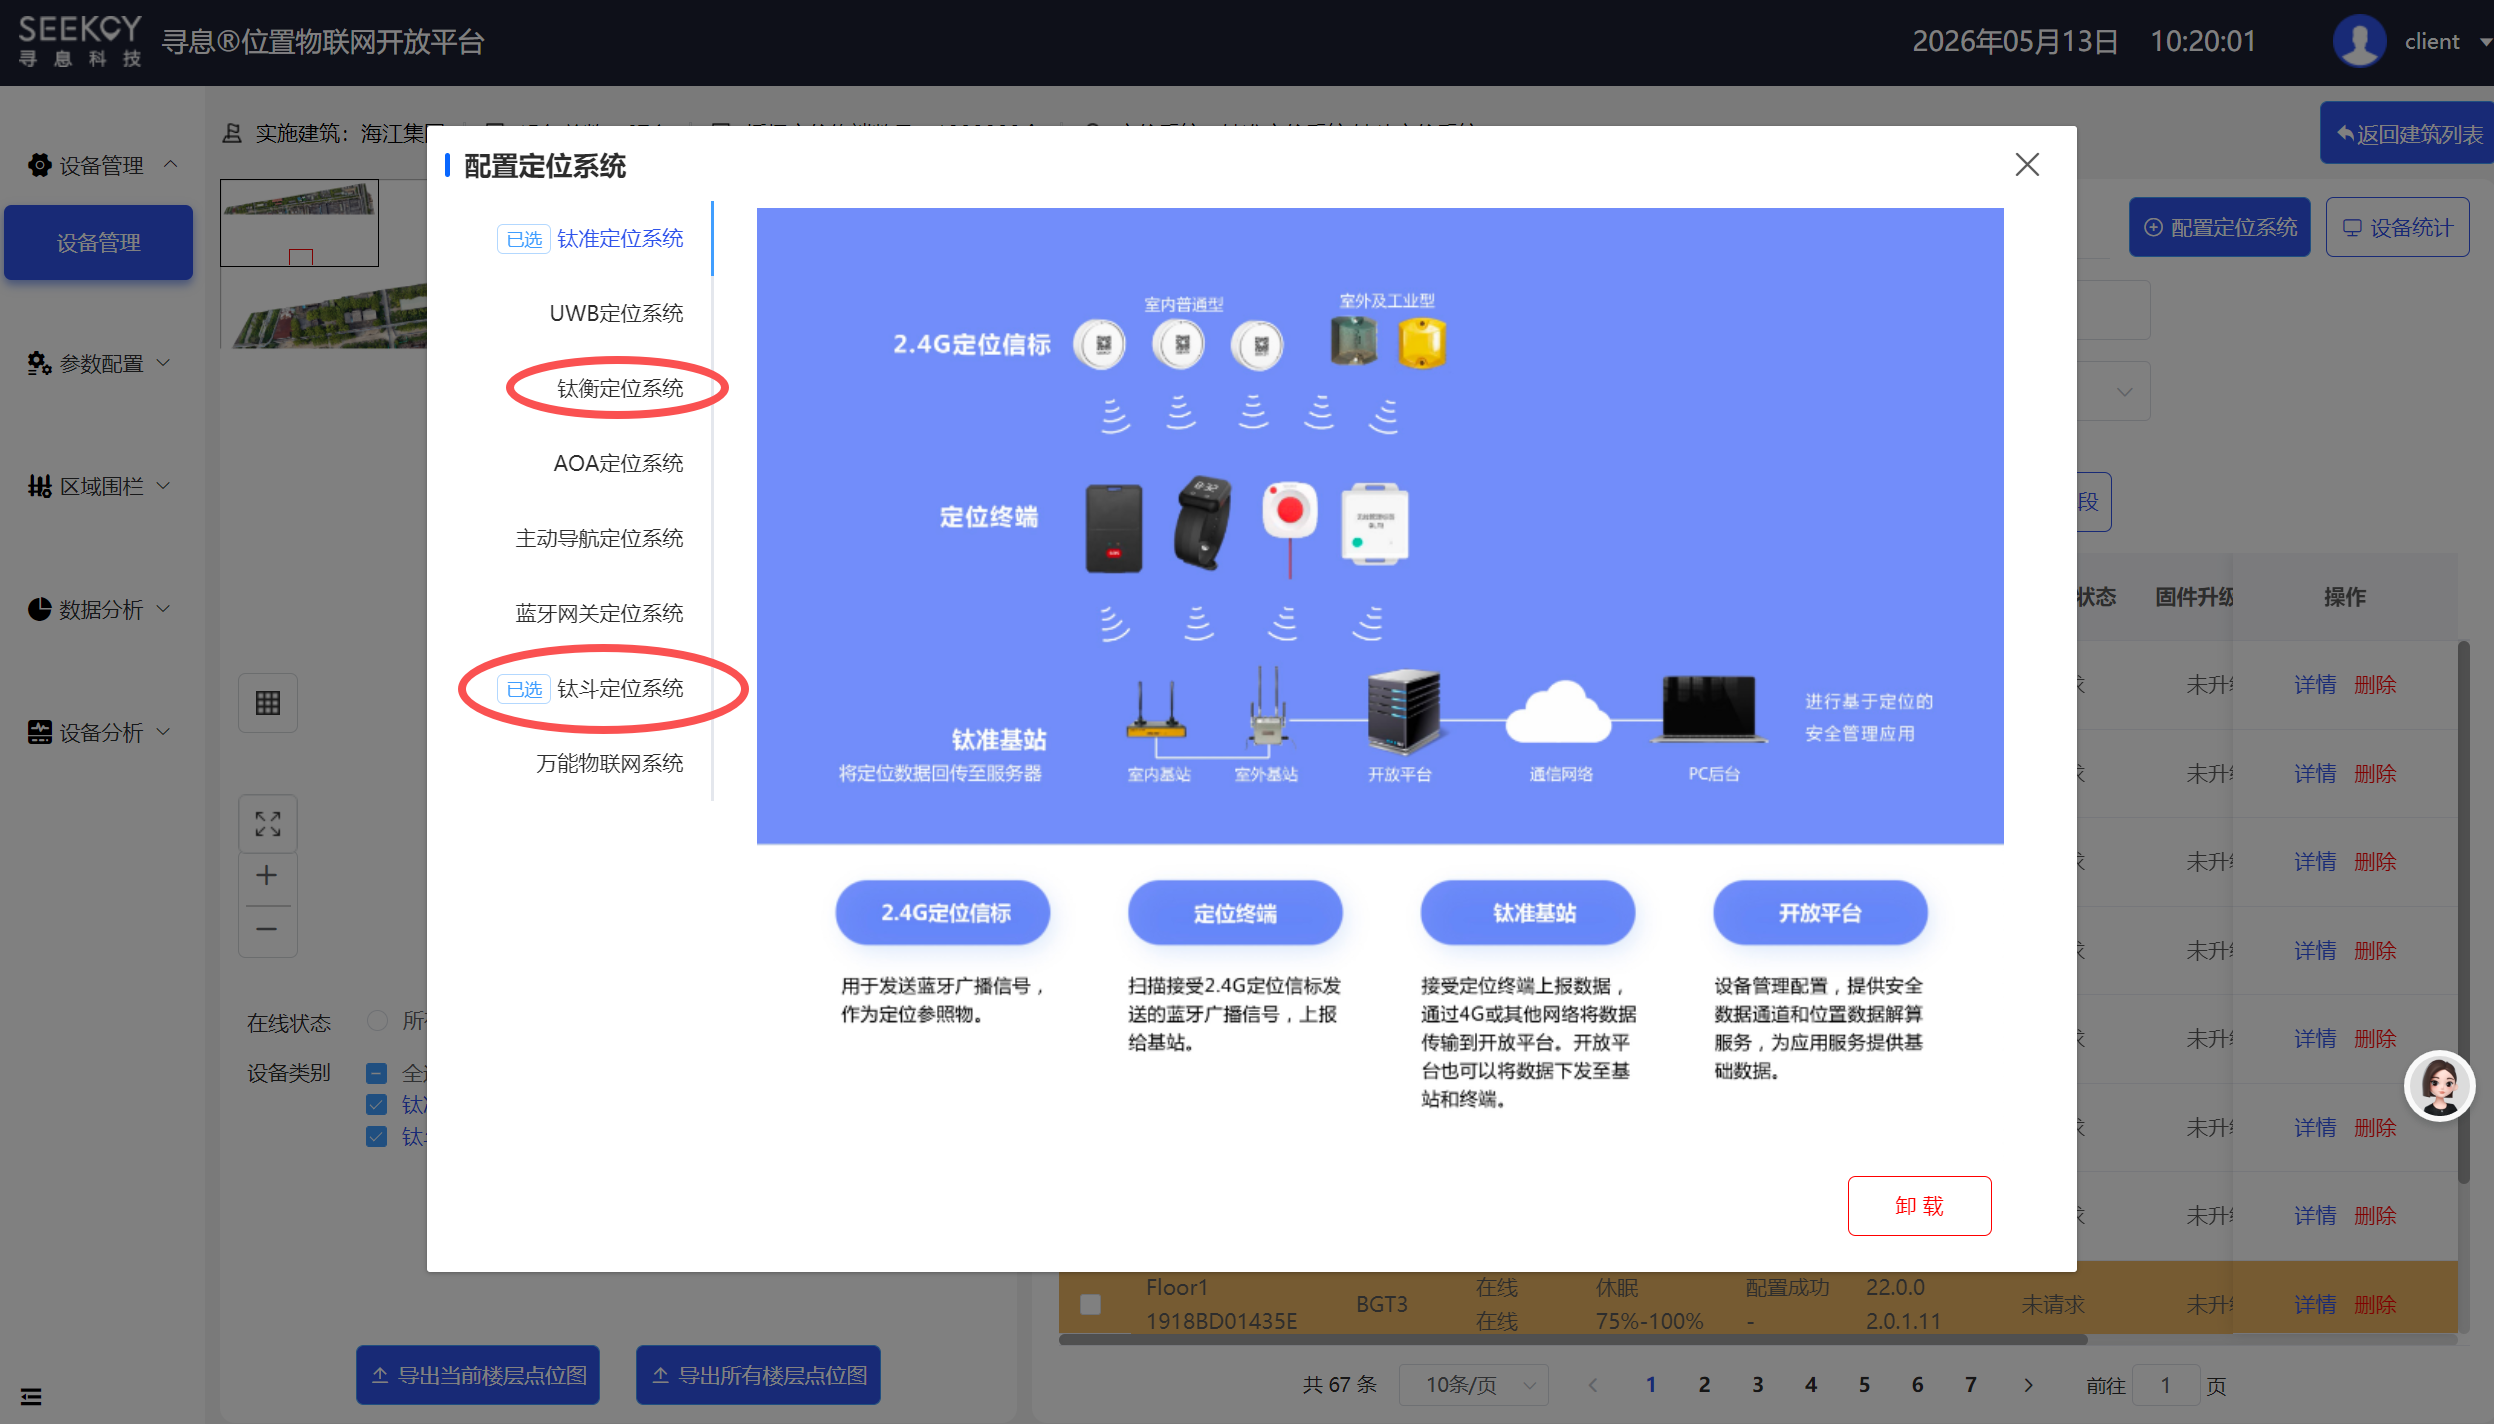
Task: Go to page 4
Action: (x=1811, y=1385)
